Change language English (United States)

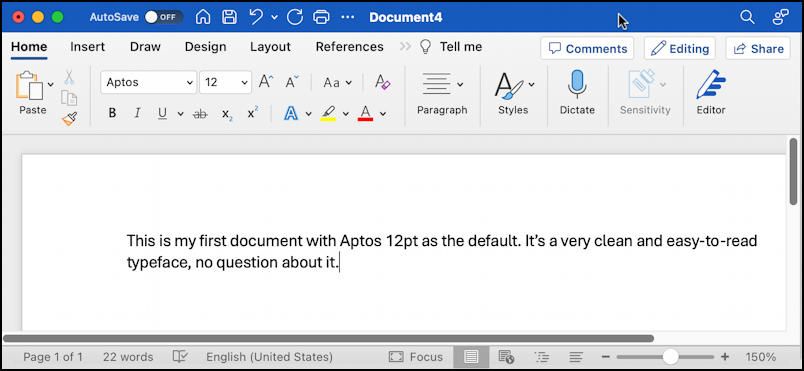click(x=269, y=357)
